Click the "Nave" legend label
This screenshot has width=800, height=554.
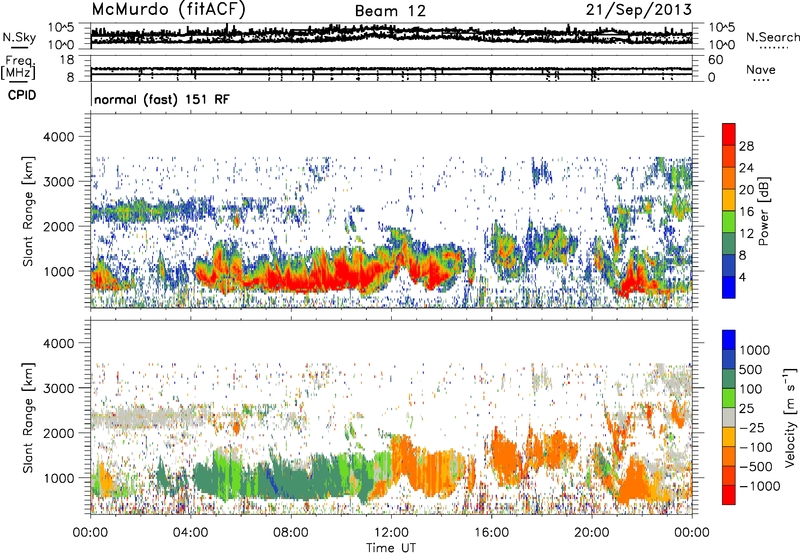[761, 69]
